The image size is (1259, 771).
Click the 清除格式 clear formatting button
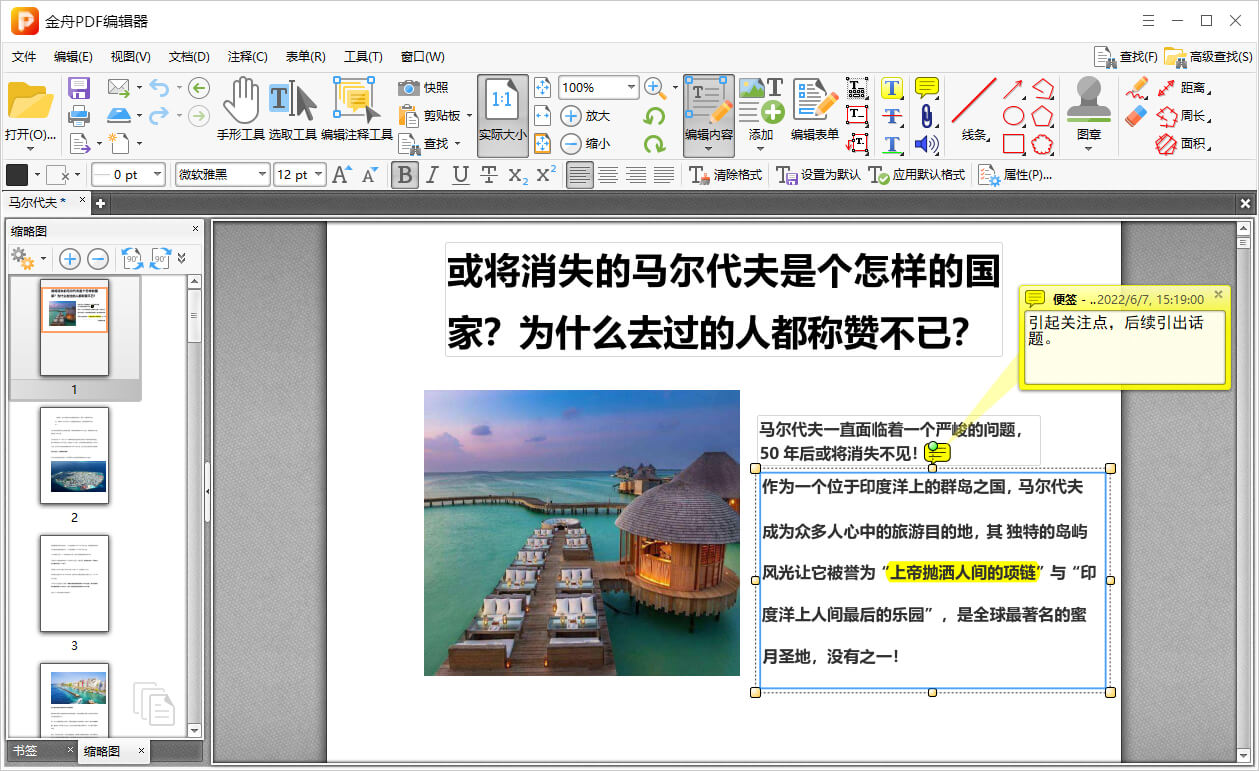click(x=726, y=175)
